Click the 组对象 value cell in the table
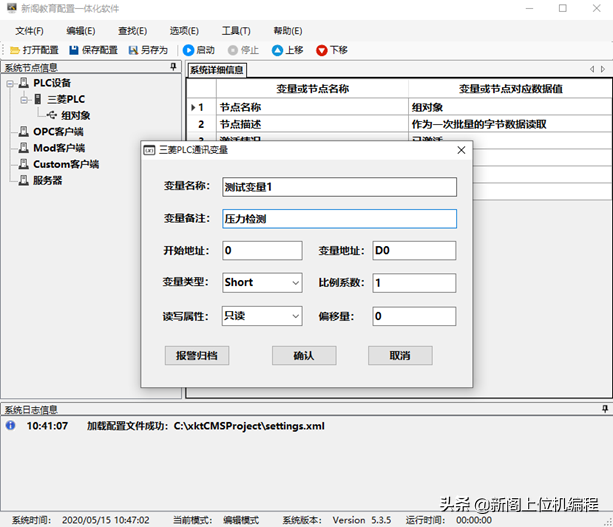Screen dimensions: 613x527 coord(510,107)
